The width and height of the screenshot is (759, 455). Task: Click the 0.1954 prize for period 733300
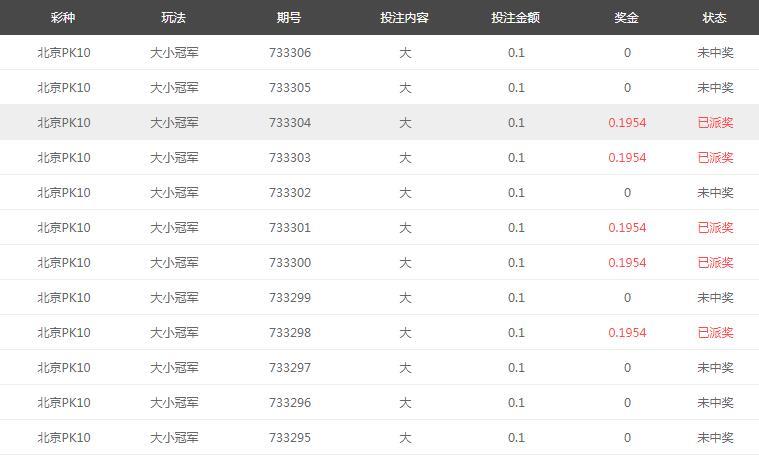(x=627, y=263)
